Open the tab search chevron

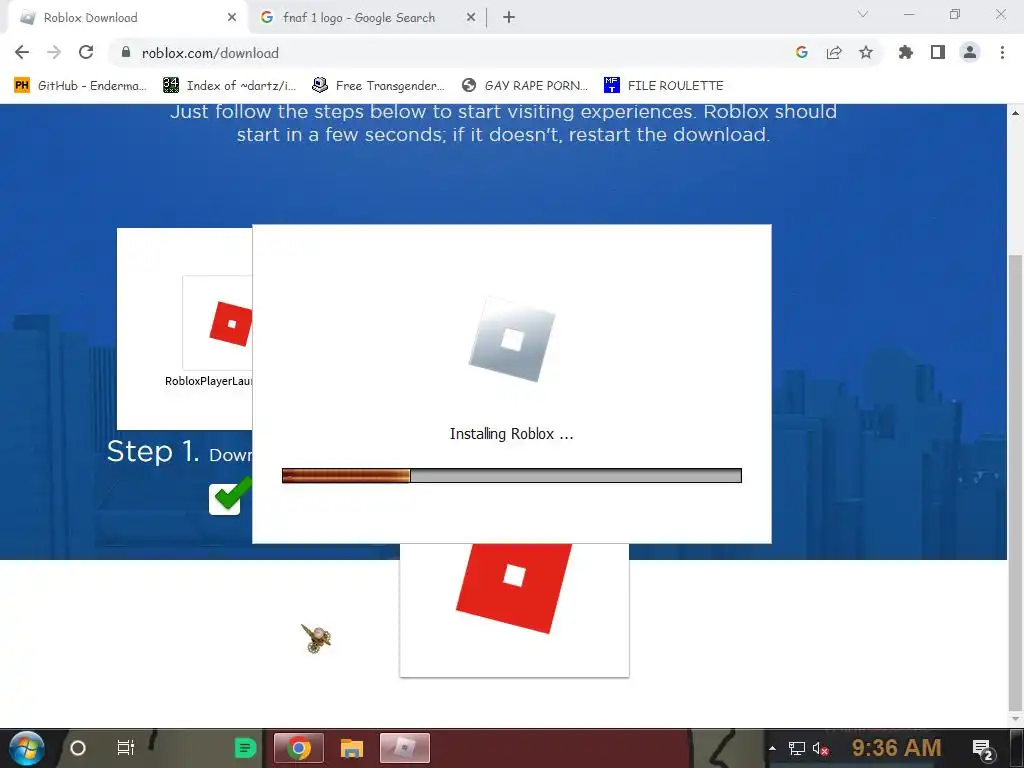coord(863,14)
